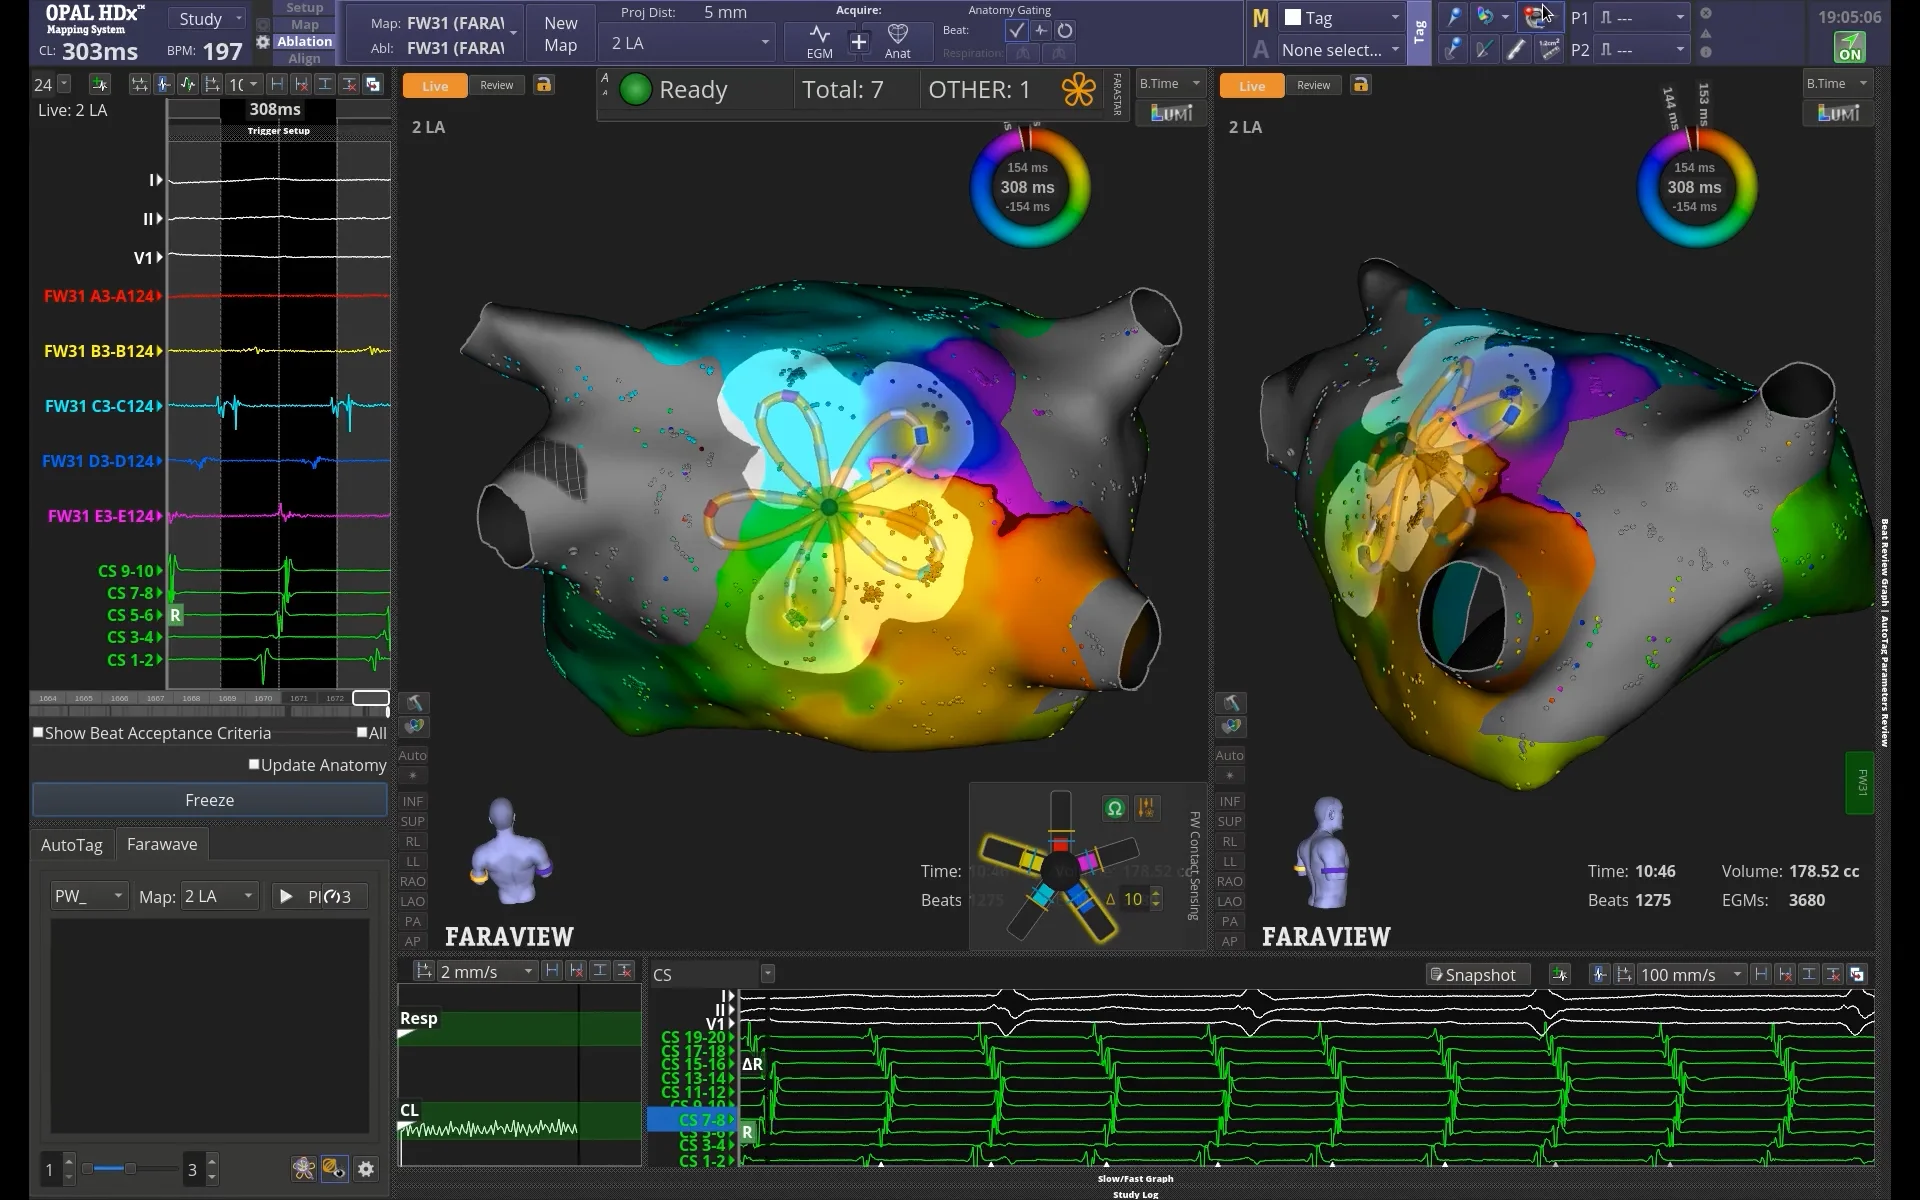Image resolution: width=1920 pixels, height=1200 pixels.
Task: Open the B.Time dropdown on right map
Action: [x=1837, y=84]
